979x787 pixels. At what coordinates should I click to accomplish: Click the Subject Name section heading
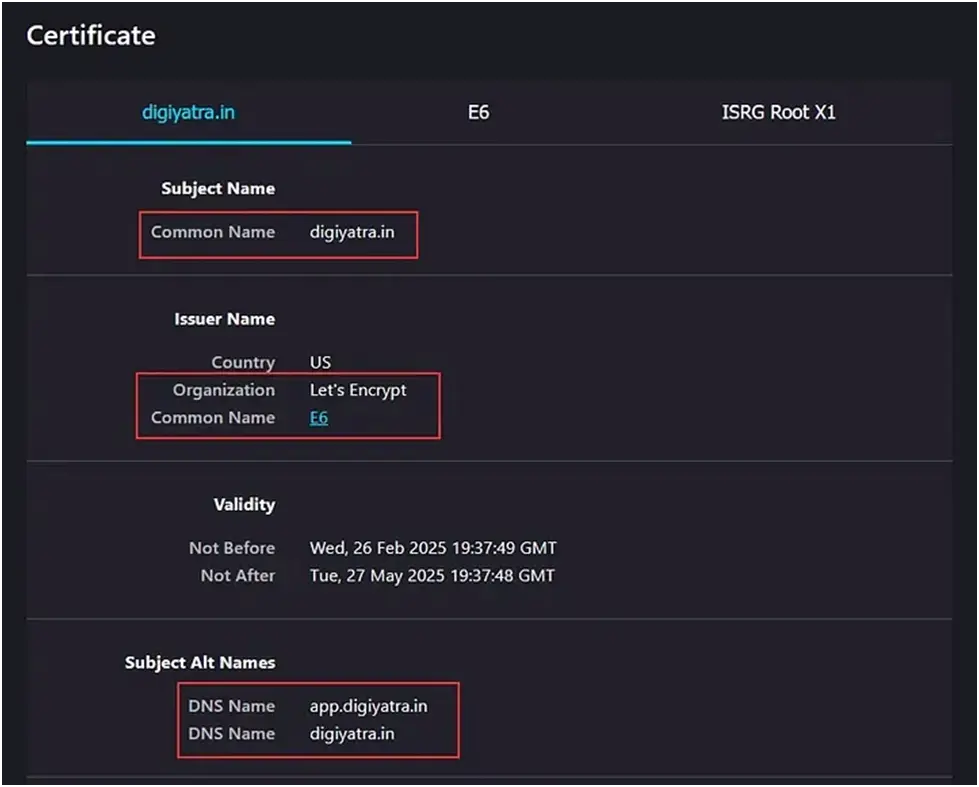pos(217,188)
